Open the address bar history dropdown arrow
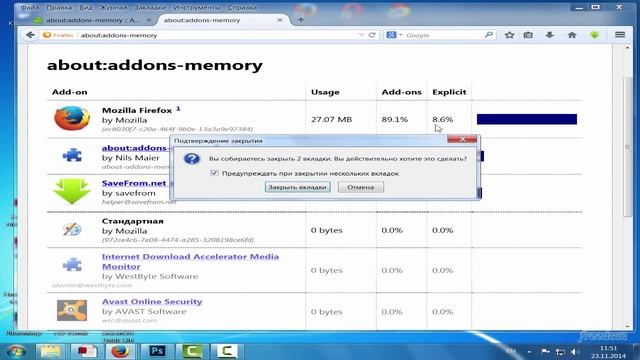This screenshot has height=360, width=640. (361, 35)
